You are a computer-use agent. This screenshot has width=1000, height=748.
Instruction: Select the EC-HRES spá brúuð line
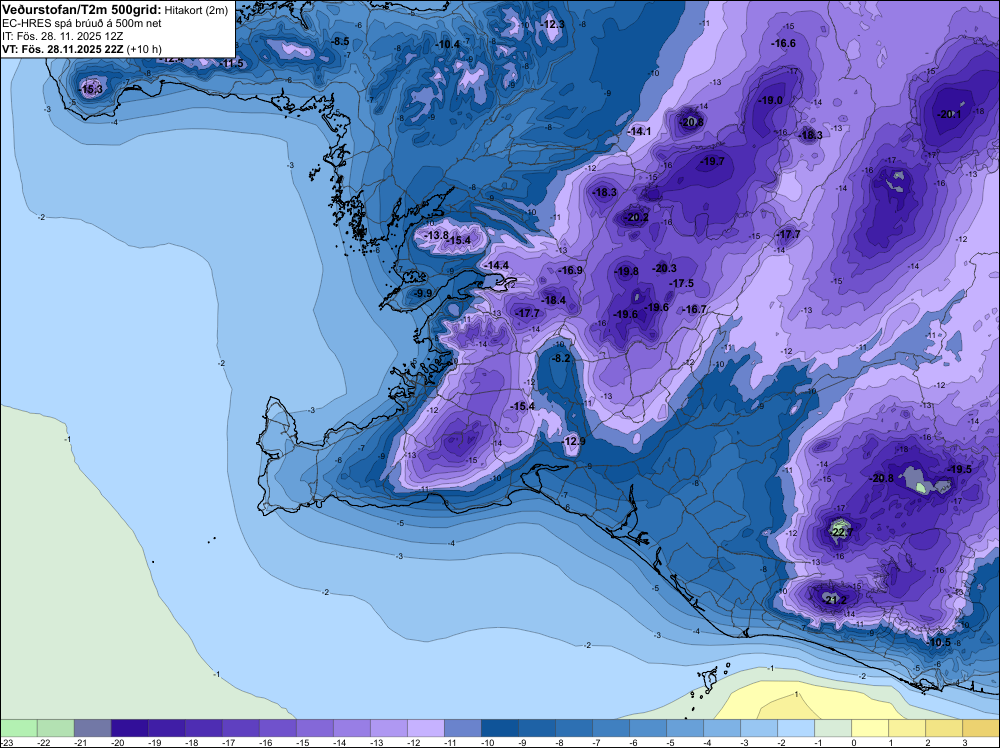coord(82,23)
